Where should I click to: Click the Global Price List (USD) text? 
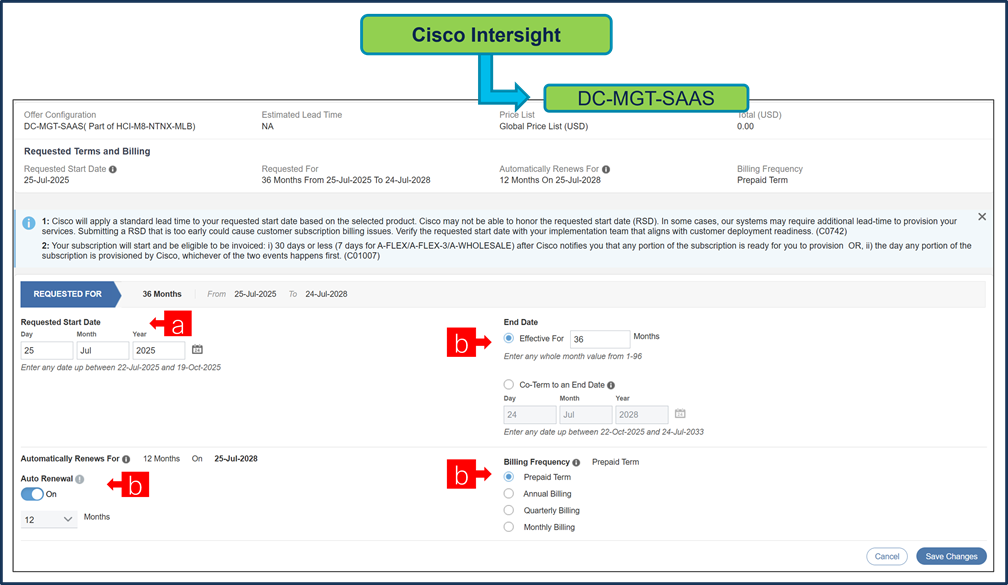click(x=543, y=127)
